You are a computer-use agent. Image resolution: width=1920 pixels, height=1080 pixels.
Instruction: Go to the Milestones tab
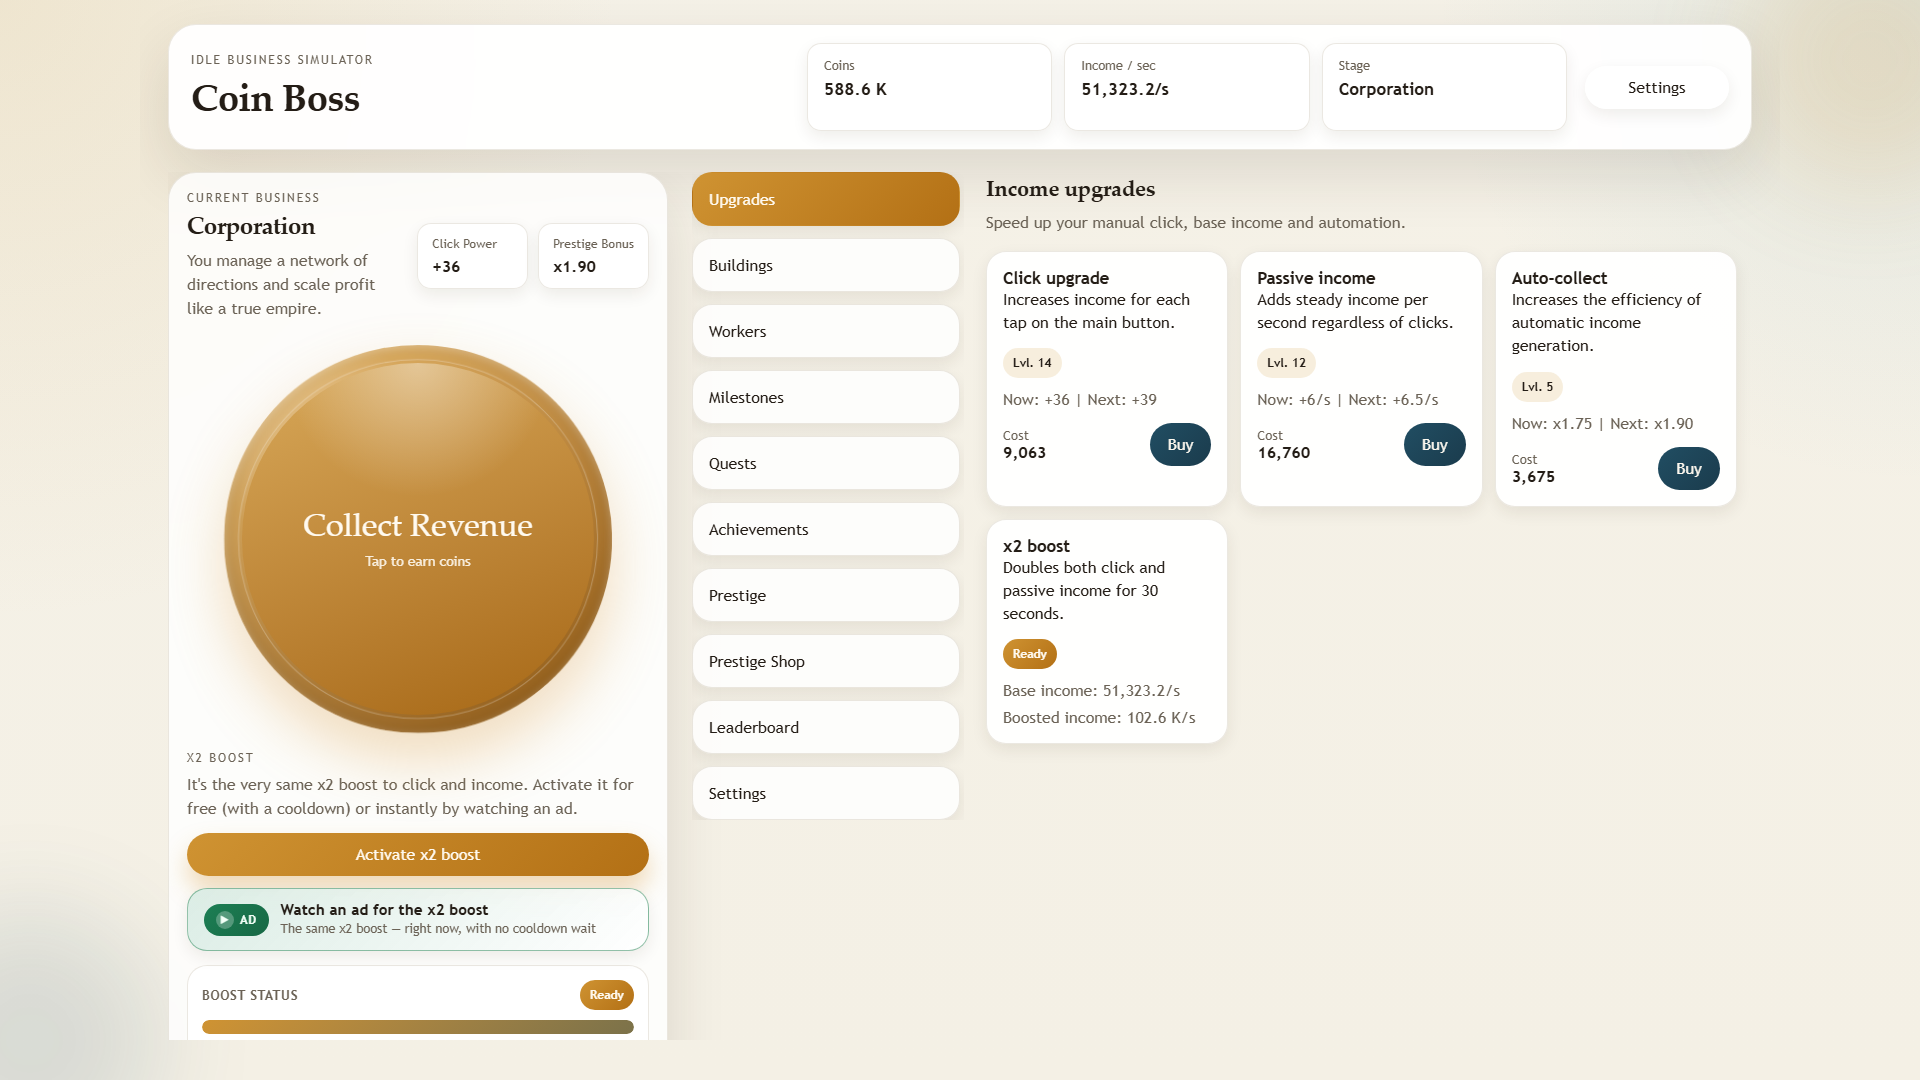point(825,397)
